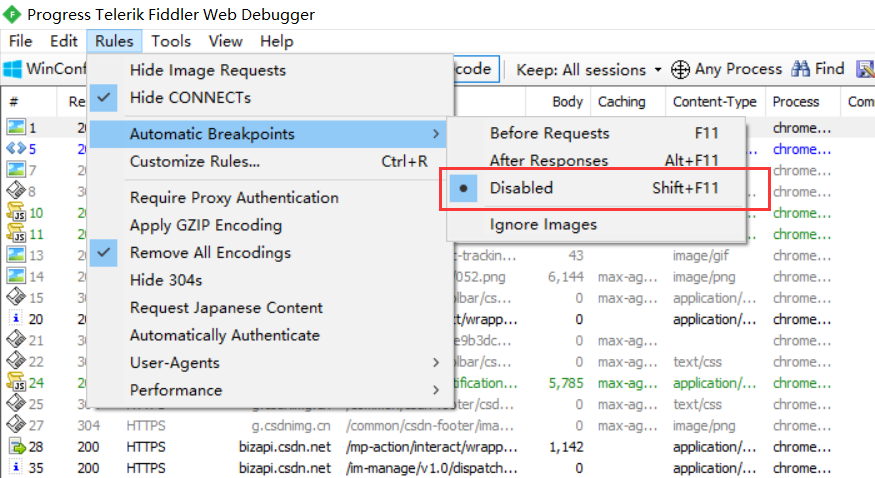Enable Hide 304s option

tap(270, 280)
